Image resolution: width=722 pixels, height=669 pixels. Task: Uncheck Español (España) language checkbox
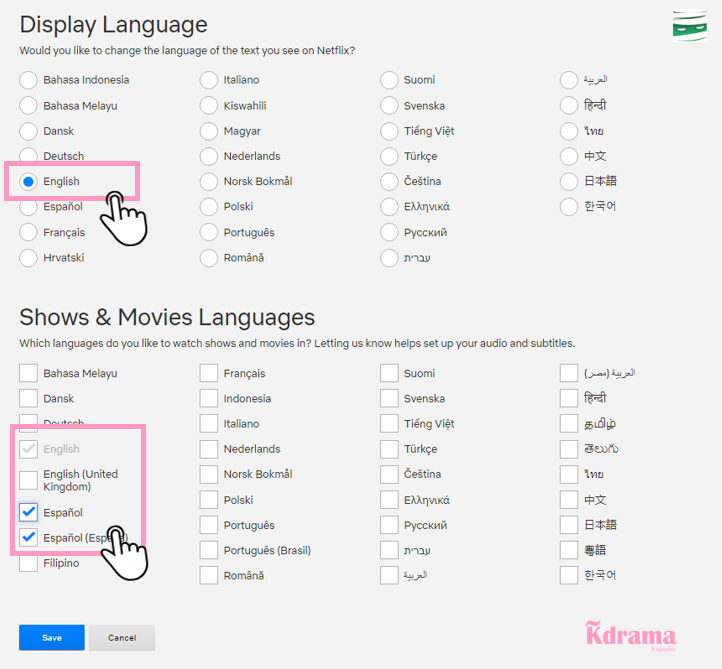[x=28, y=537]
